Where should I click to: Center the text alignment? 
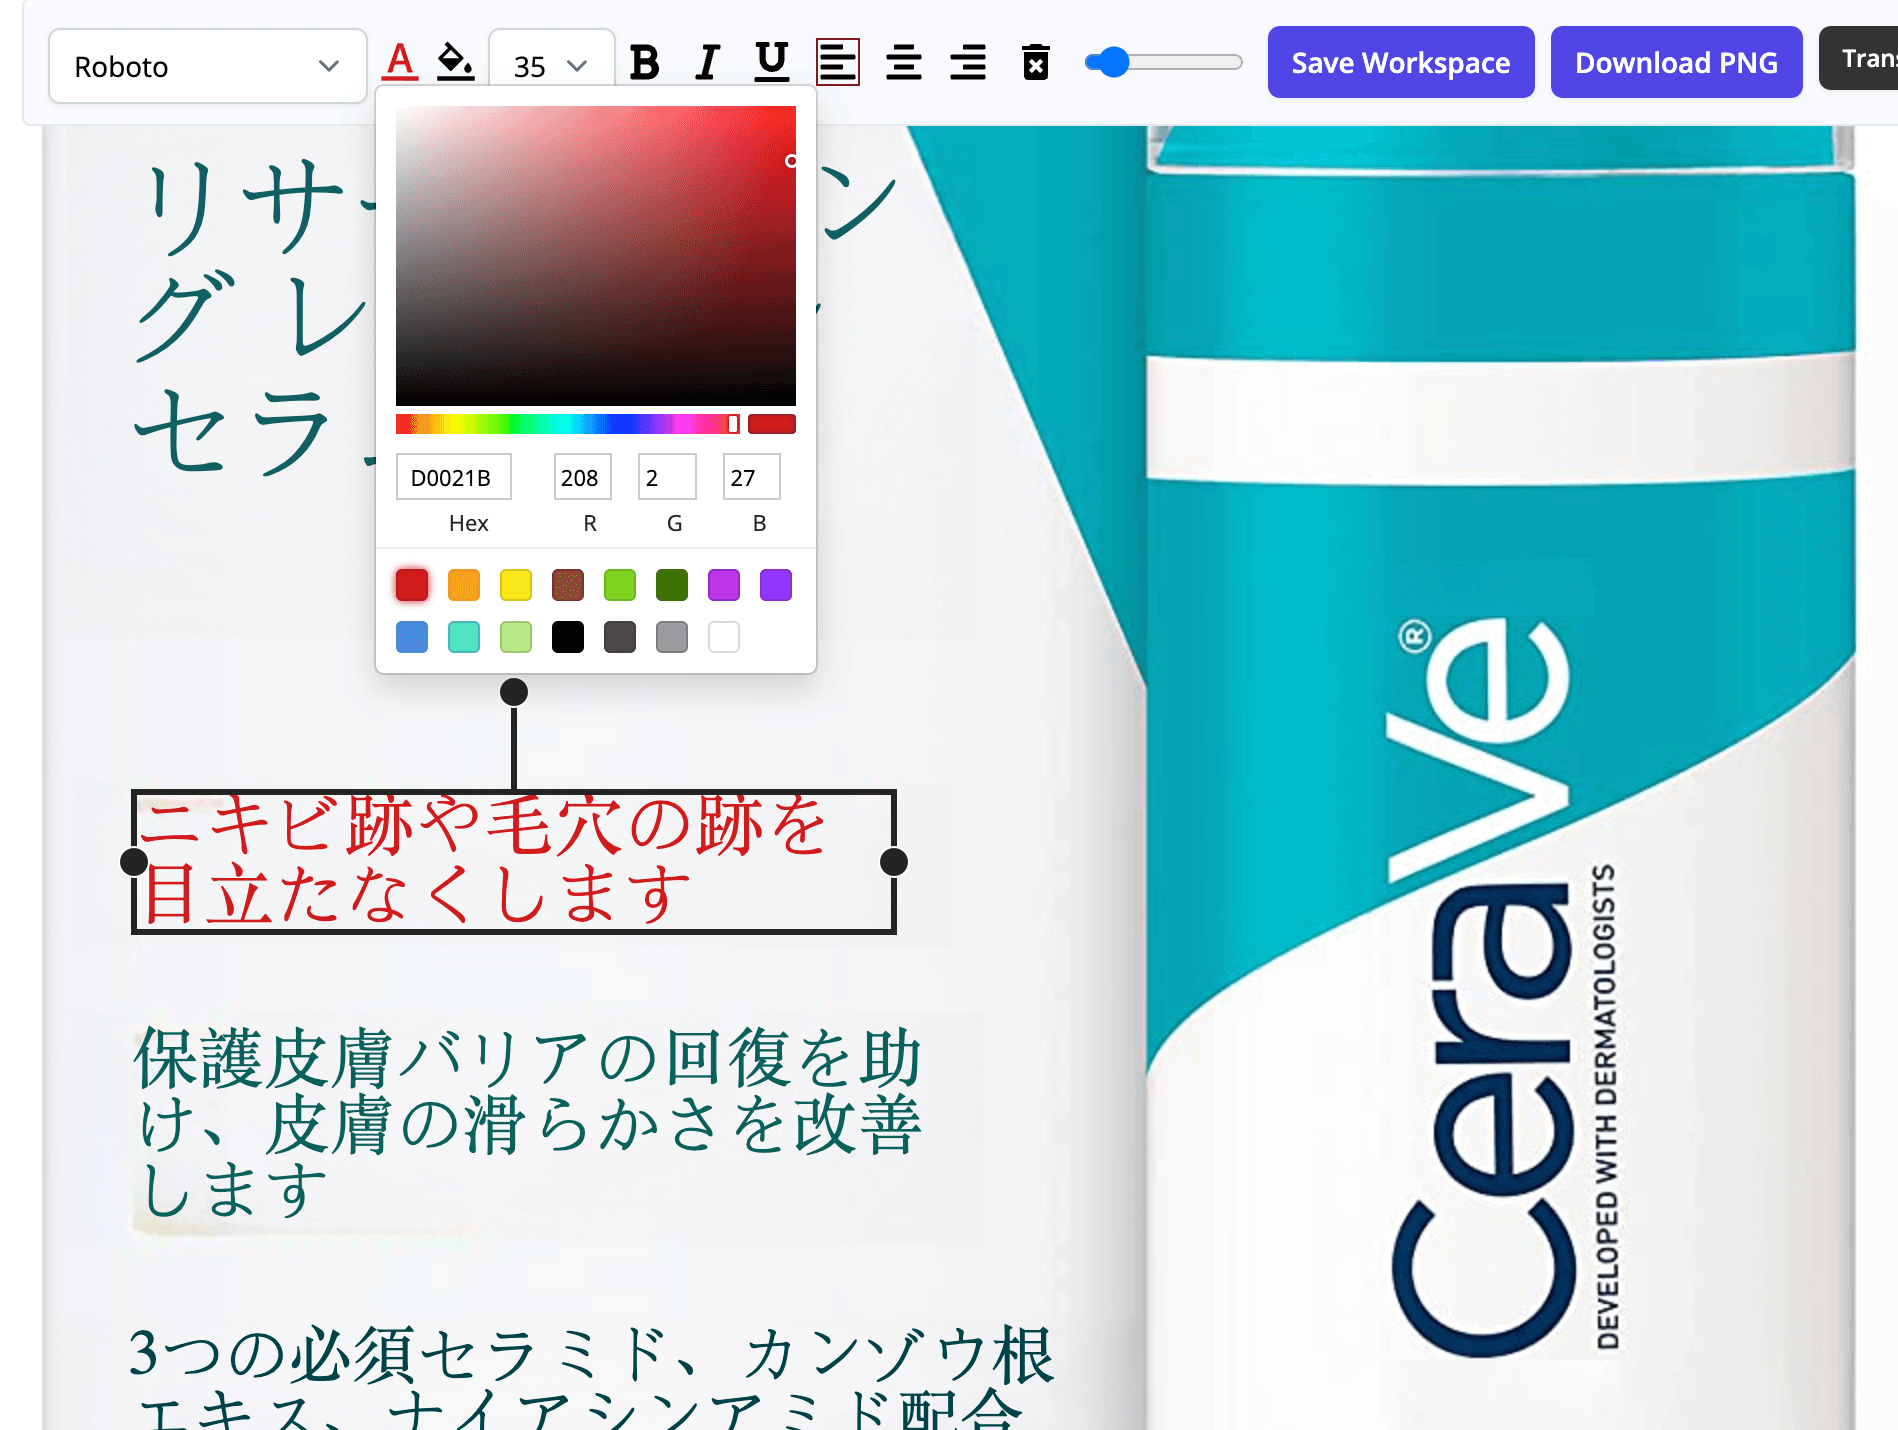click(x=904, y=62)
